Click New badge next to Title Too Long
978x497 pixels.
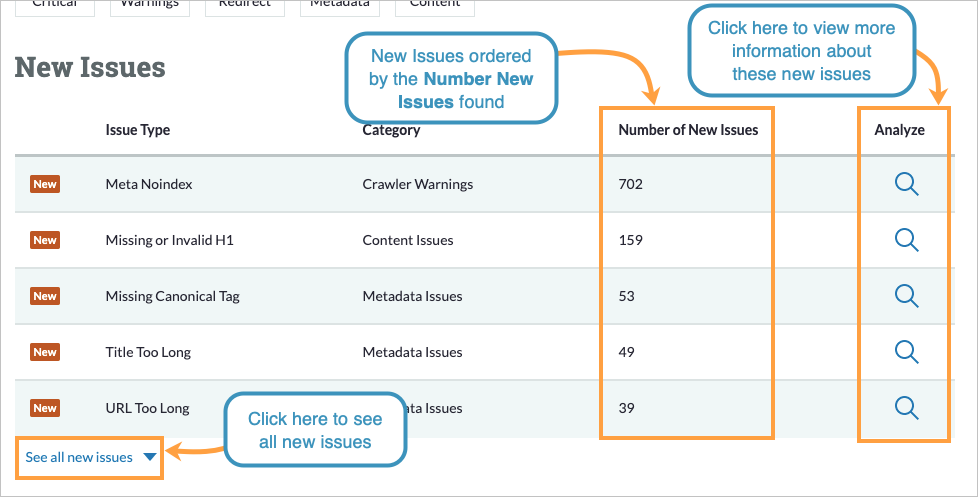coord(45,352)
